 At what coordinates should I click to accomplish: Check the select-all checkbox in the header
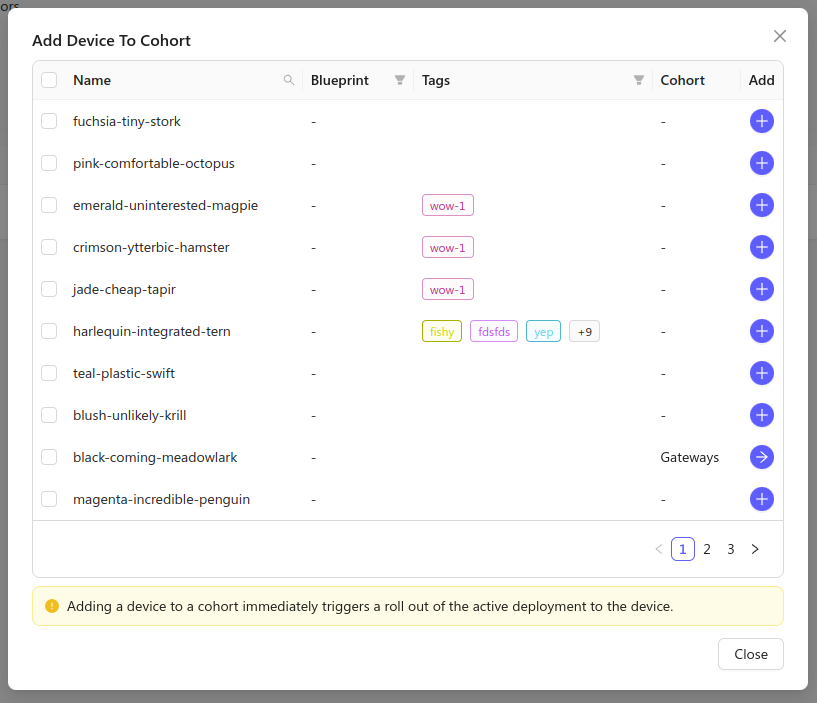49,79
